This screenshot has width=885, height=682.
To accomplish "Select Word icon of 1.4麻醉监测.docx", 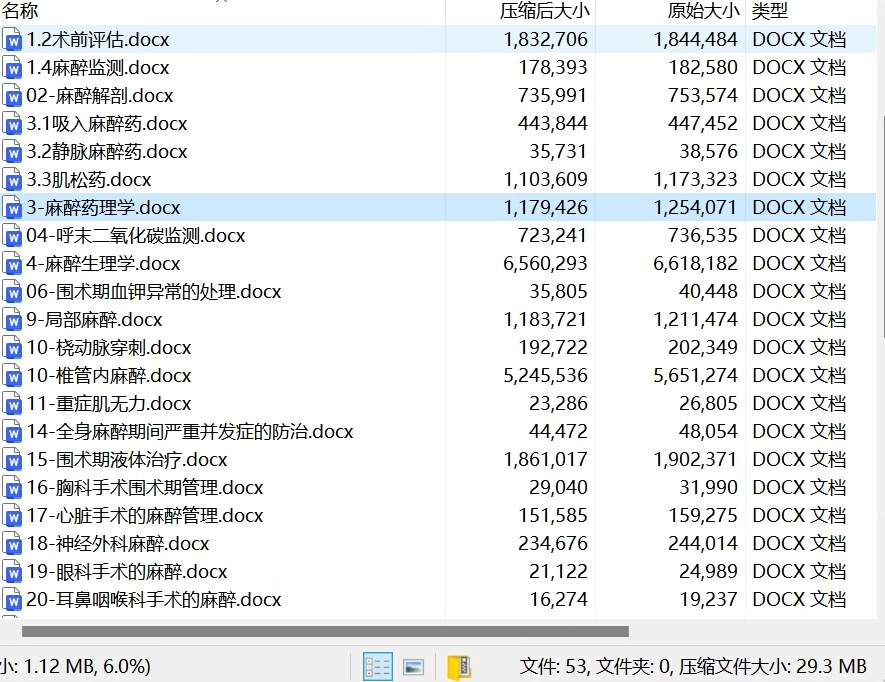I will [12, 68].
